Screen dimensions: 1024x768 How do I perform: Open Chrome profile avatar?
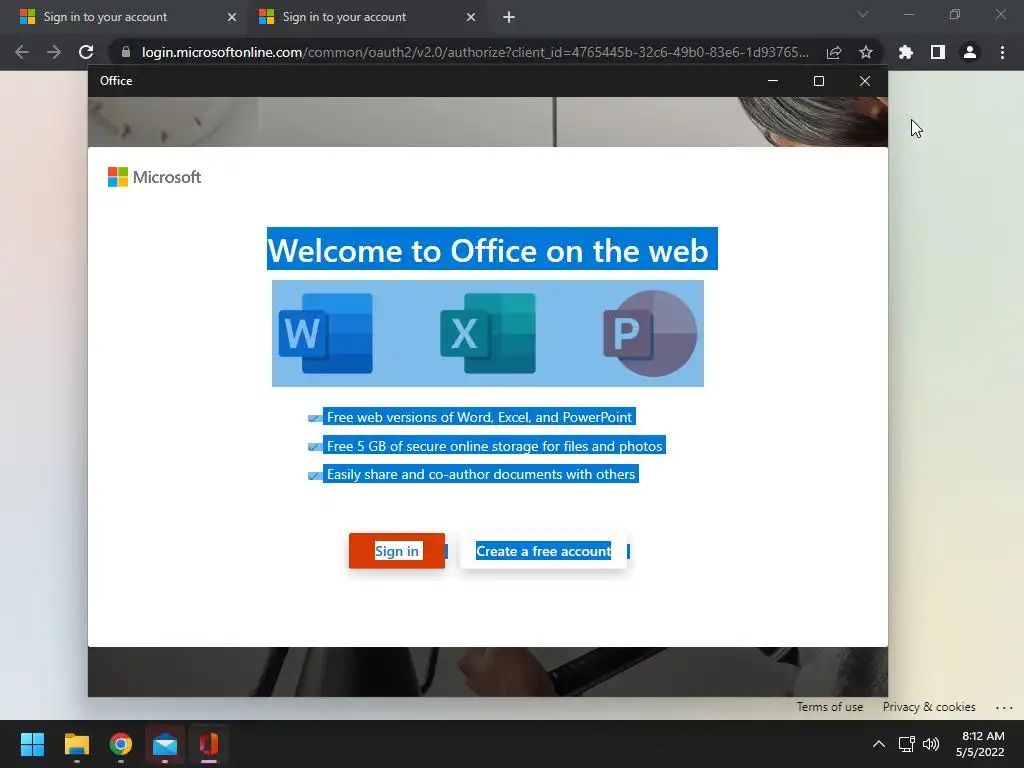970,52
